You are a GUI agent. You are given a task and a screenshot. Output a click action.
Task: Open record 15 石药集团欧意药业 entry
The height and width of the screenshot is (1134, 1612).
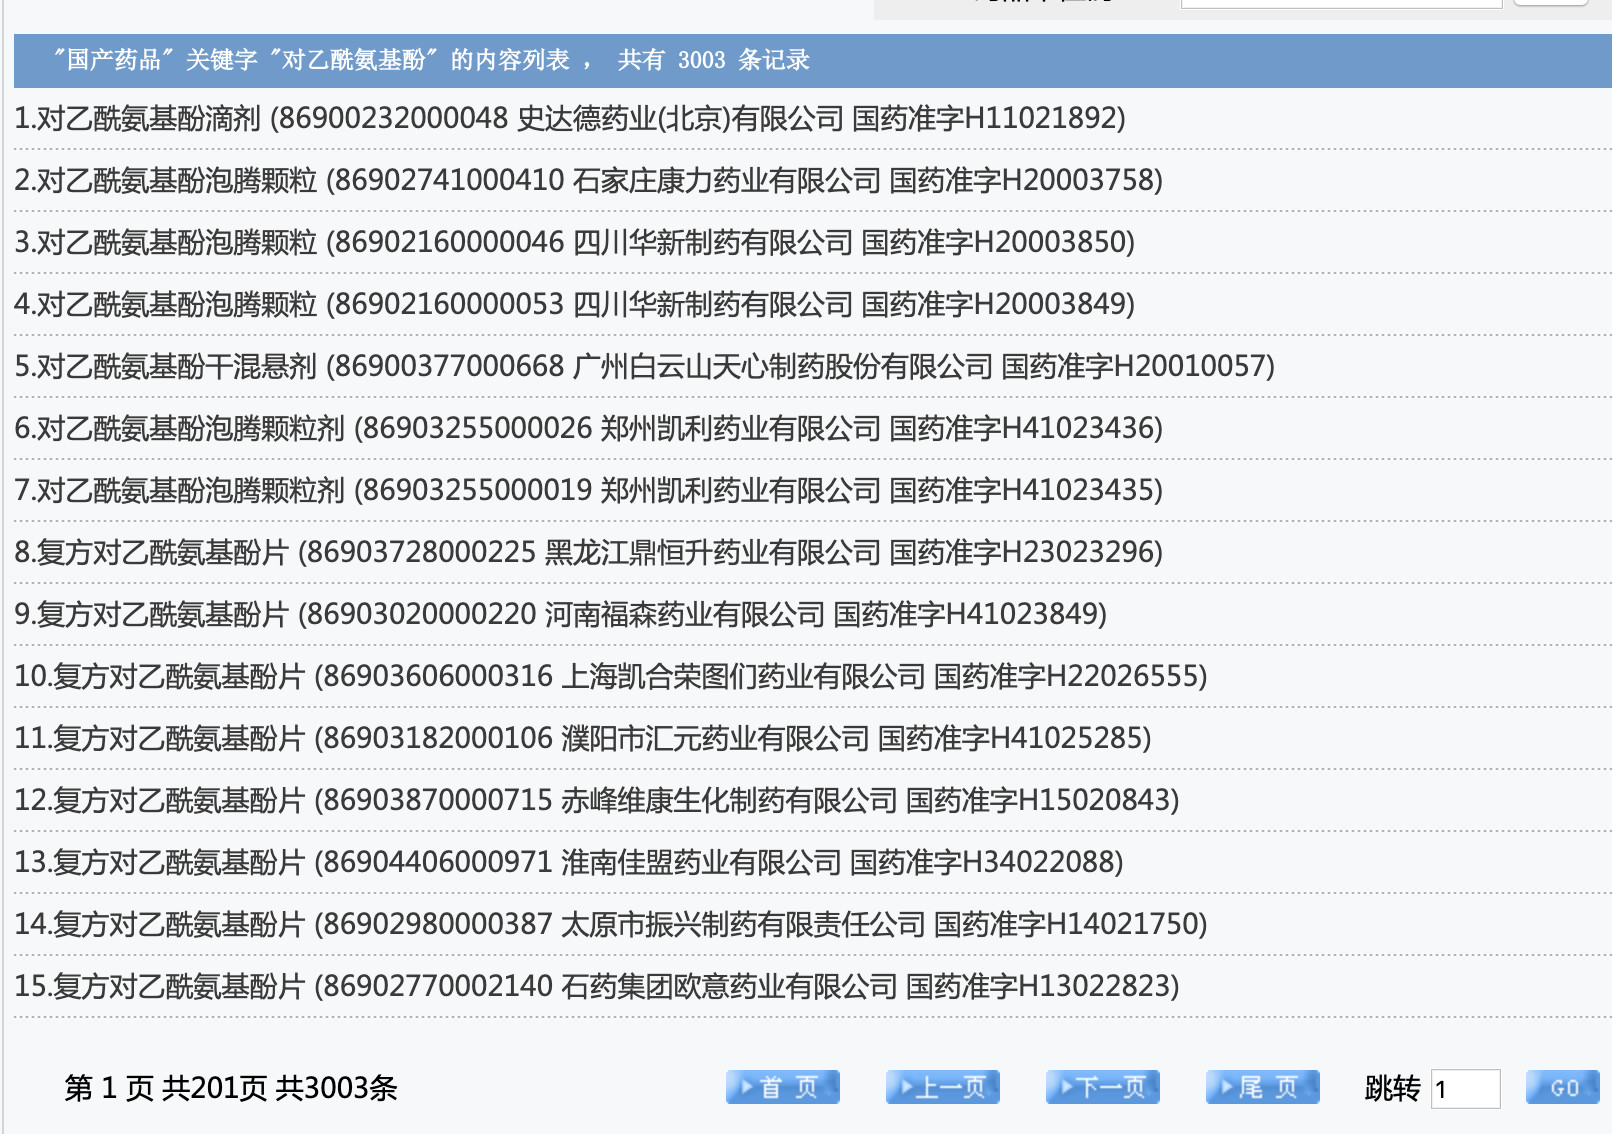(x=596, y=987)
